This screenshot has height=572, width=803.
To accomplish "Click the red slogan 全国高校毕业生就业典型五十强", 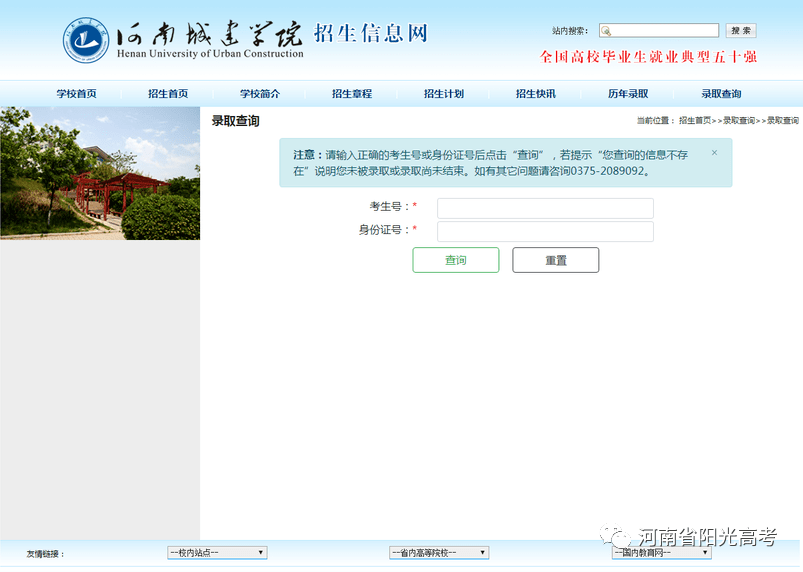I will click(648, 57).
